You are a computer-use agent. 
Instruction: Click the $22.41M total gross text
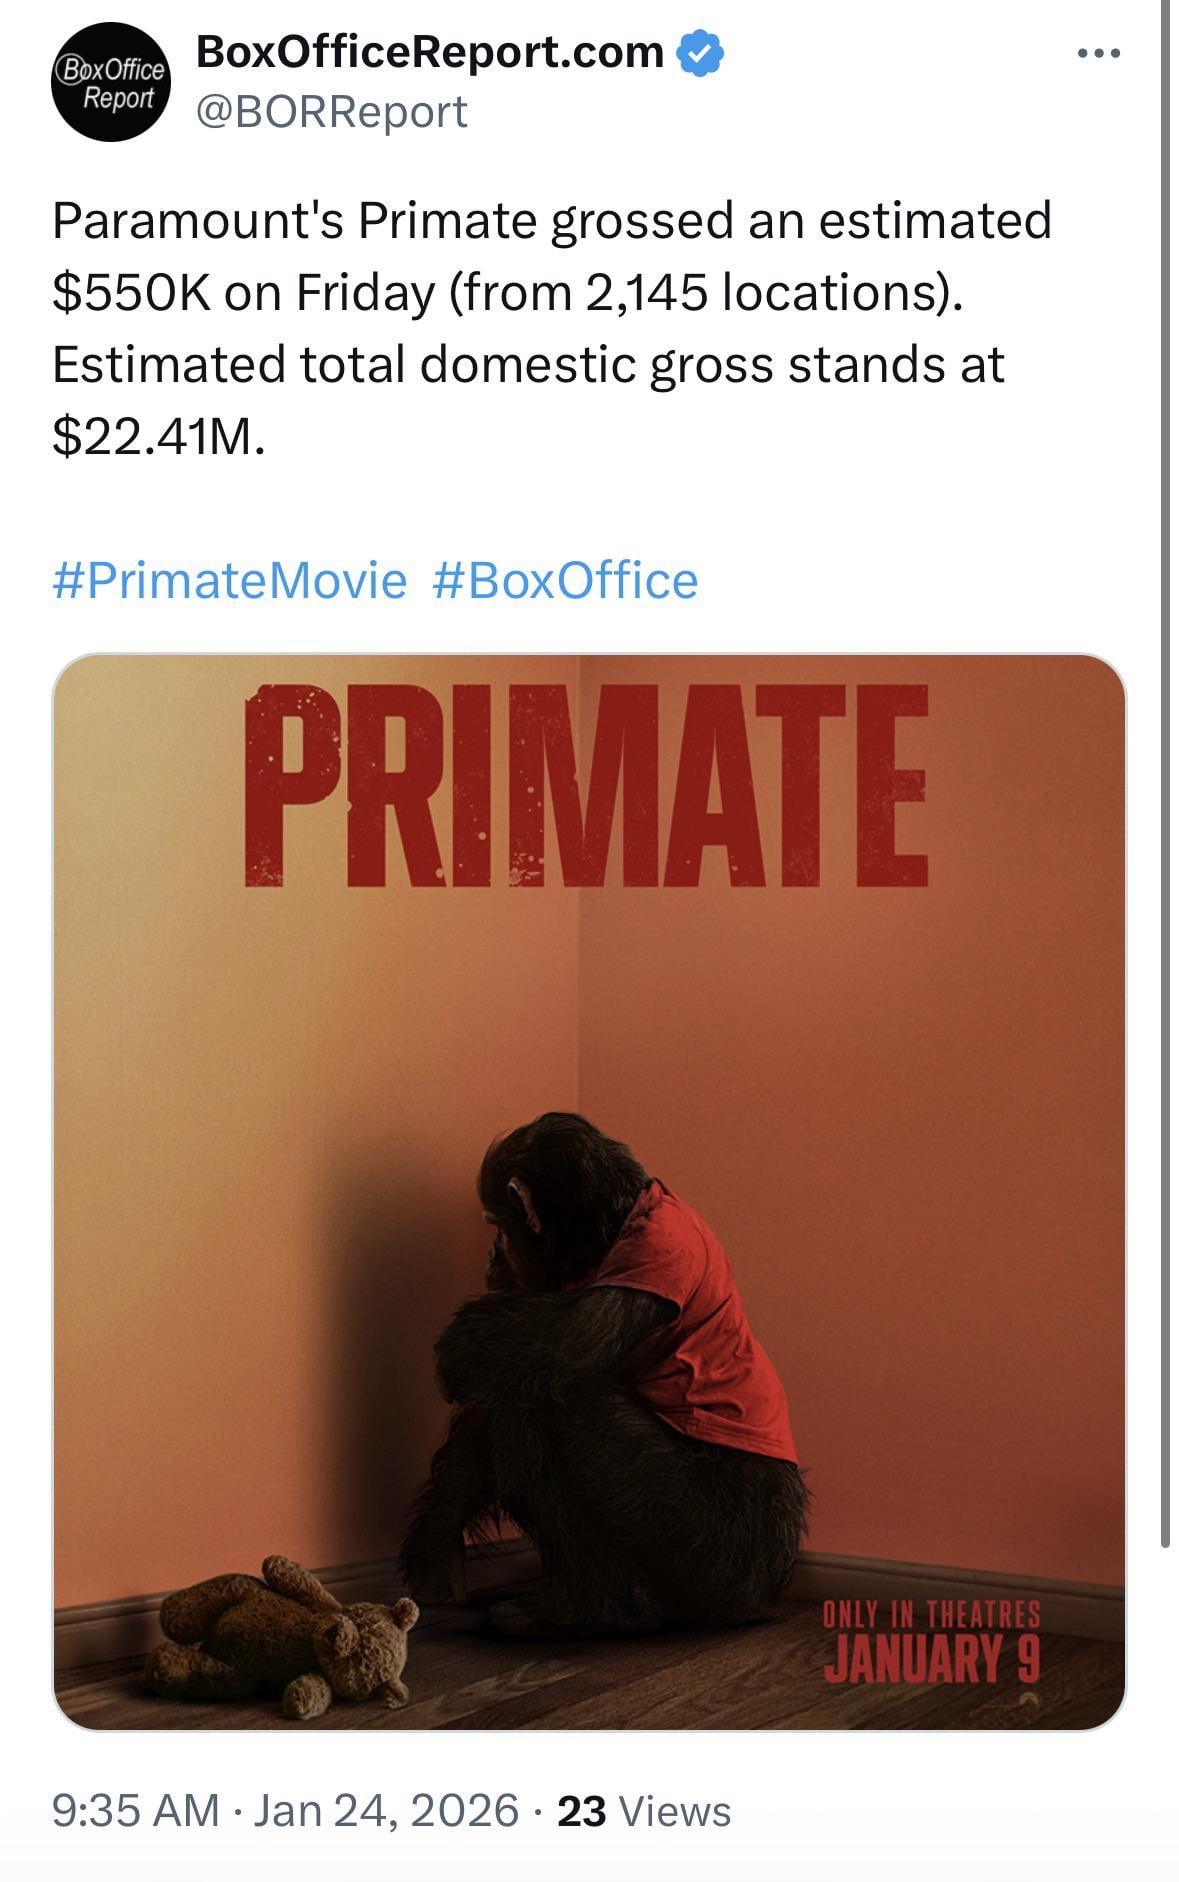(158, 437)
